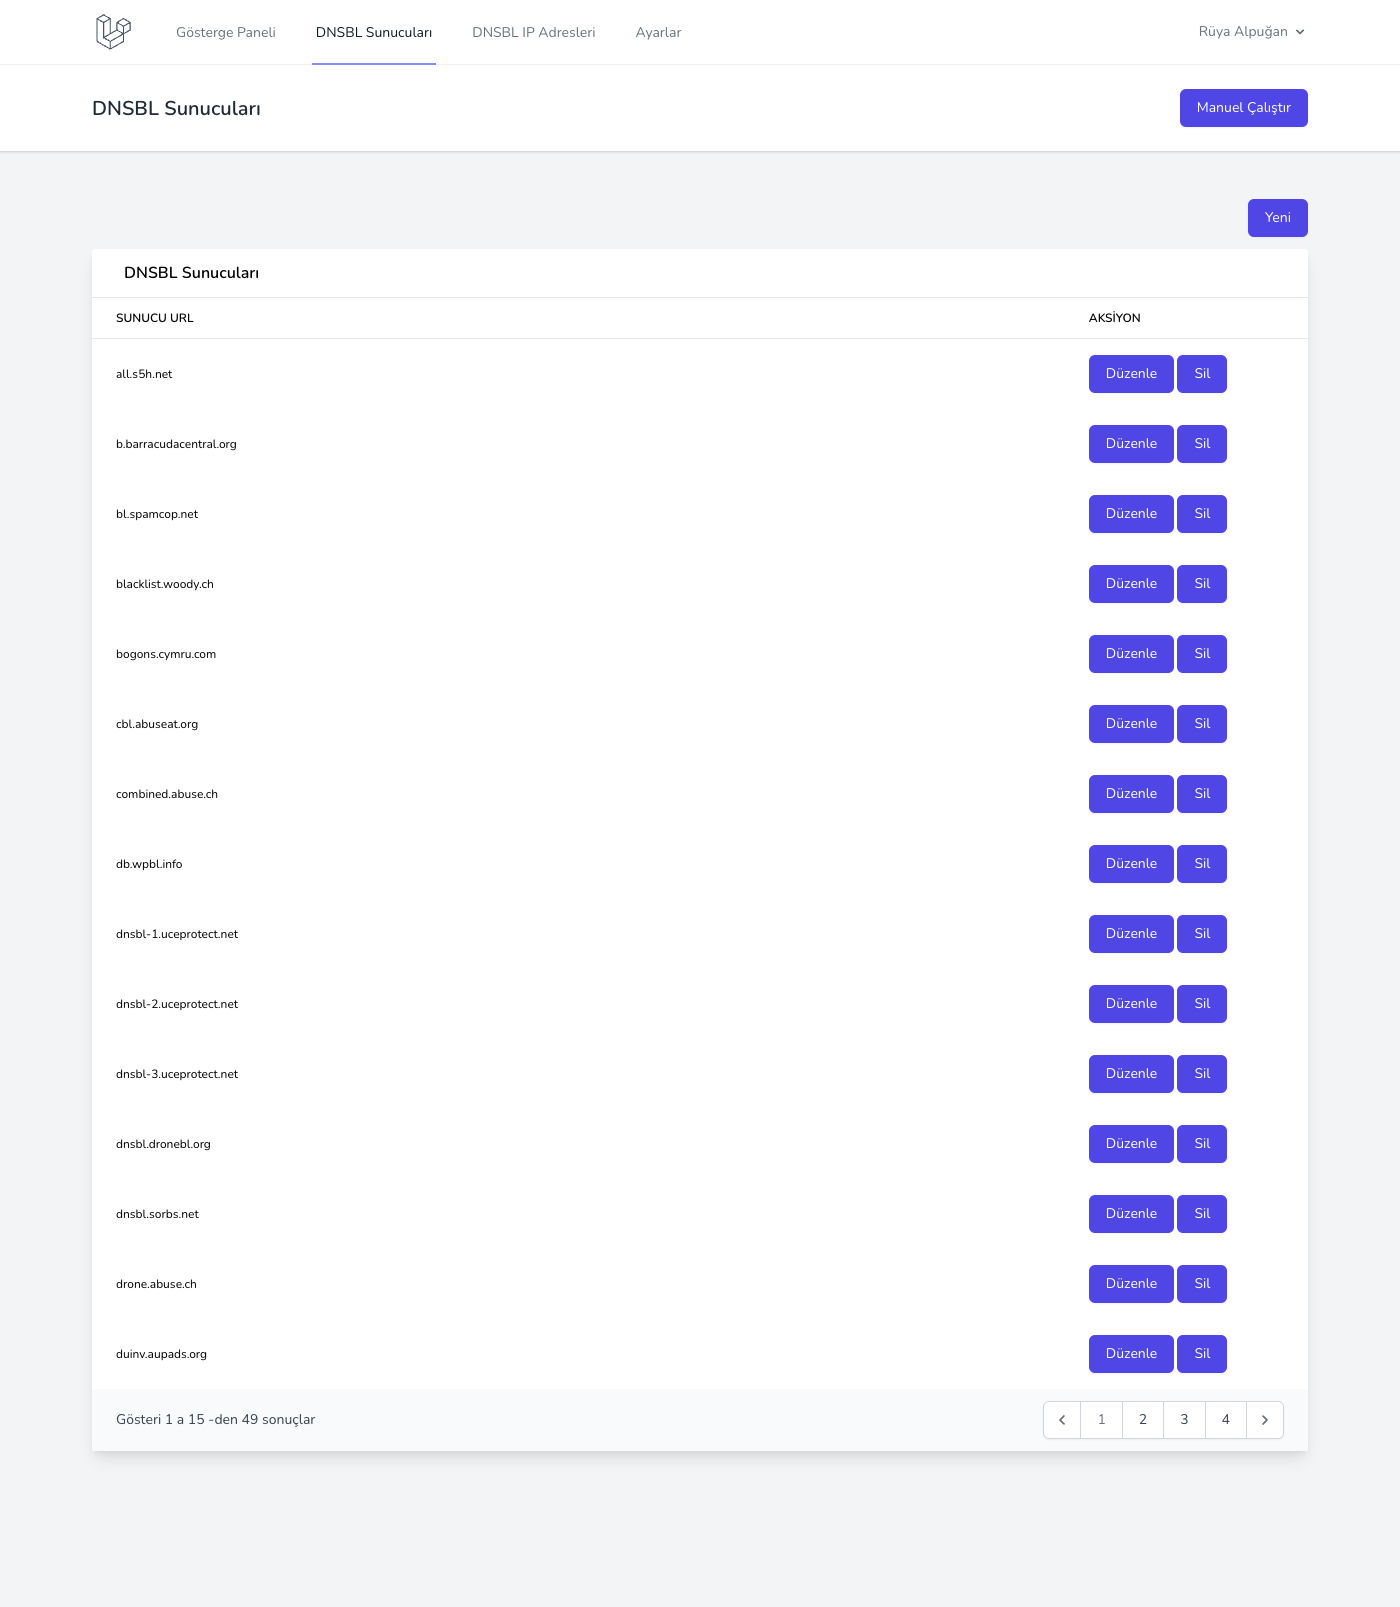Edit bogons.cymru.com server
The image size is (1400, 1607).
(x=1131, y=654)
